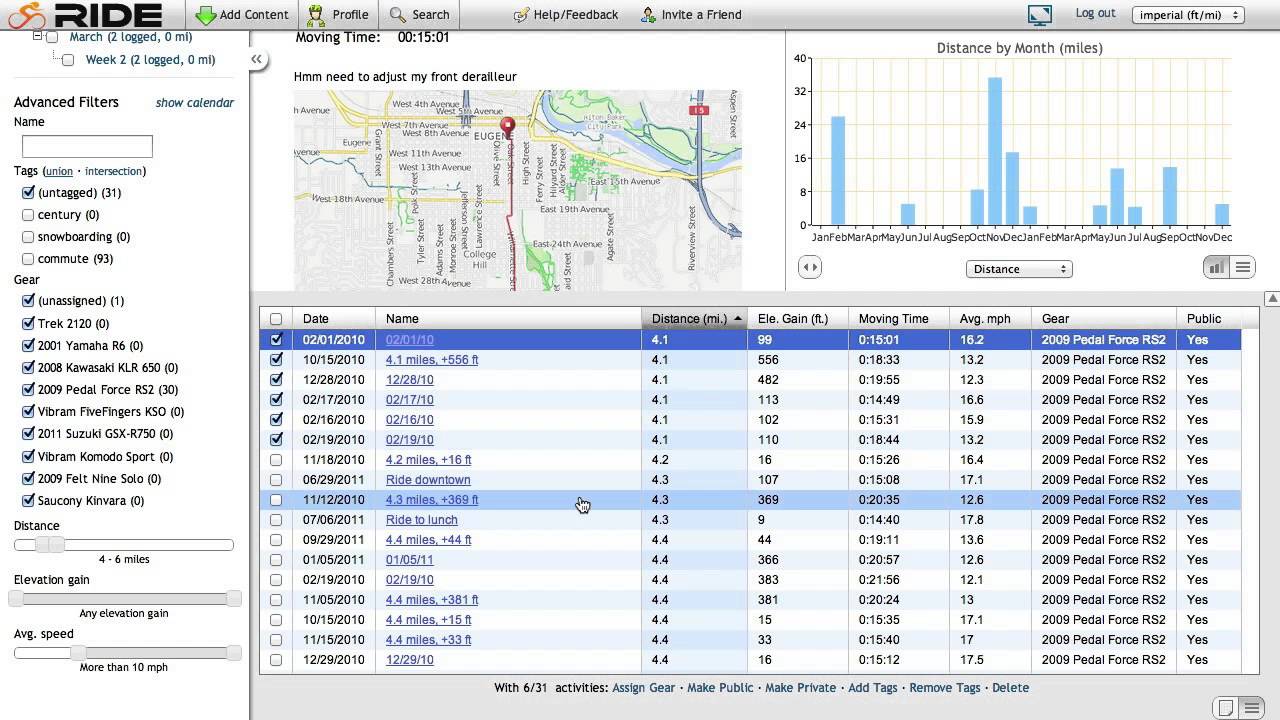Sort by the Avg. mph column header
This screenshot has height=720, width=1280.
click(x=989, y=319)
